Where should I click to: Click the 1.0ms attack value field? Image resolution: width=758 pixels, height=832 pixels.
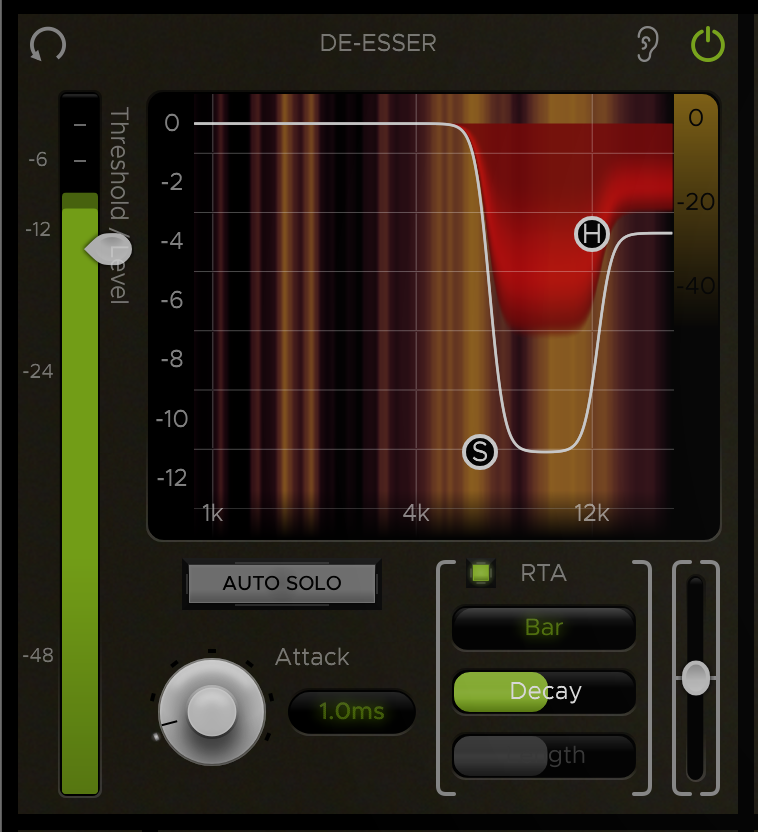point(352,712)
